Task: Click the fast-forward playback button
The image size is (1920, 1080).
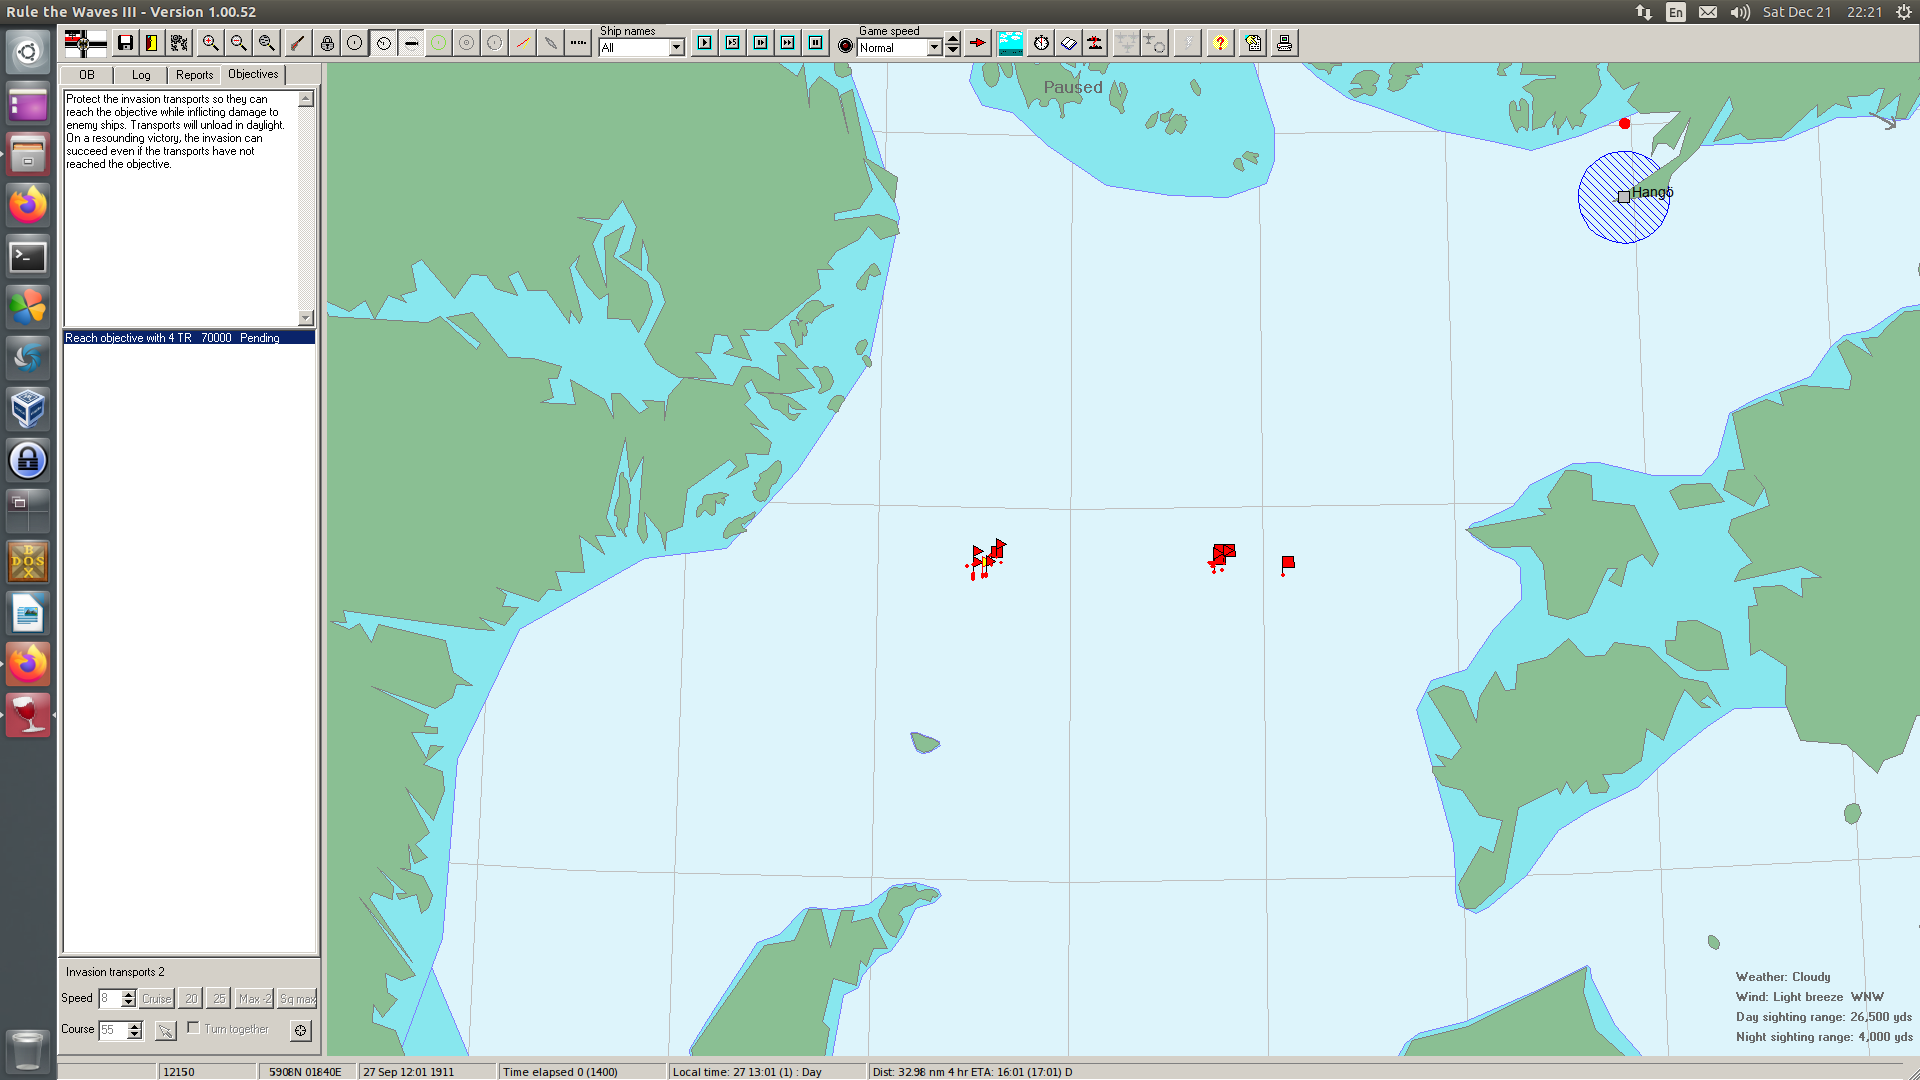Action: pyautogui.click(x=788, y=43)
